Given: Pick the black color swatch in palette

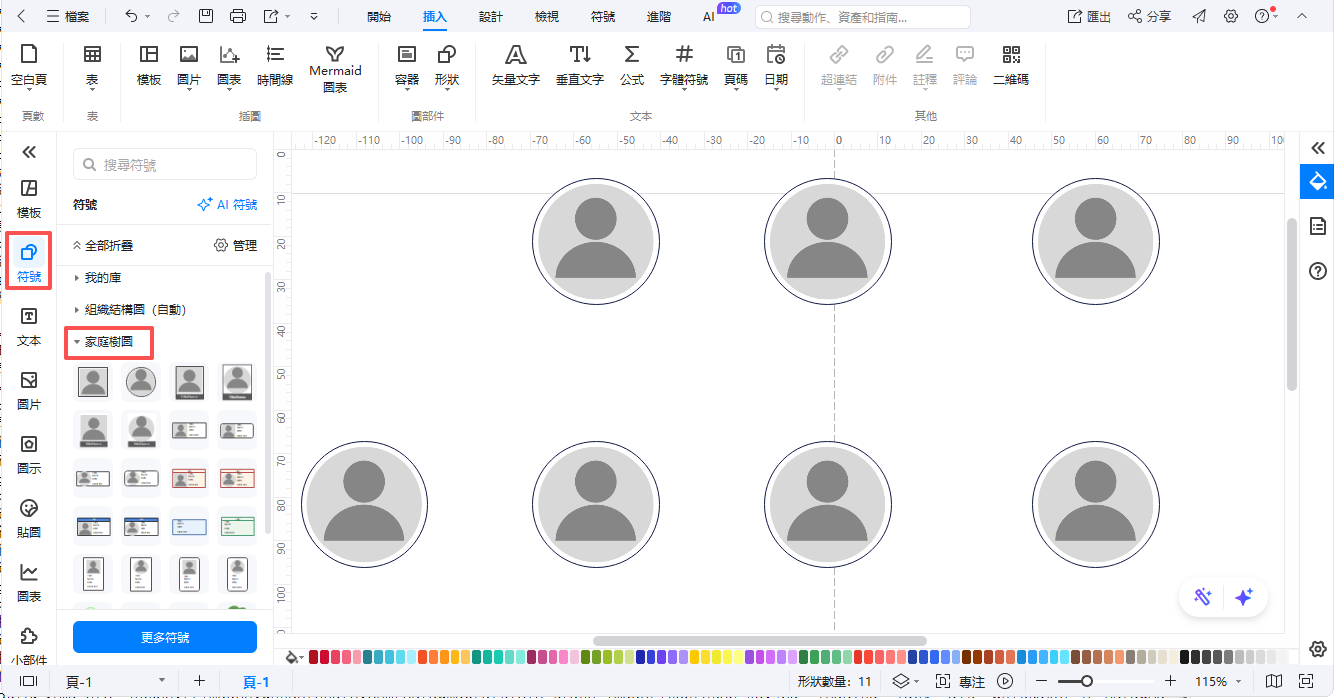Looking at the screenshot, I should (1186, 657).
